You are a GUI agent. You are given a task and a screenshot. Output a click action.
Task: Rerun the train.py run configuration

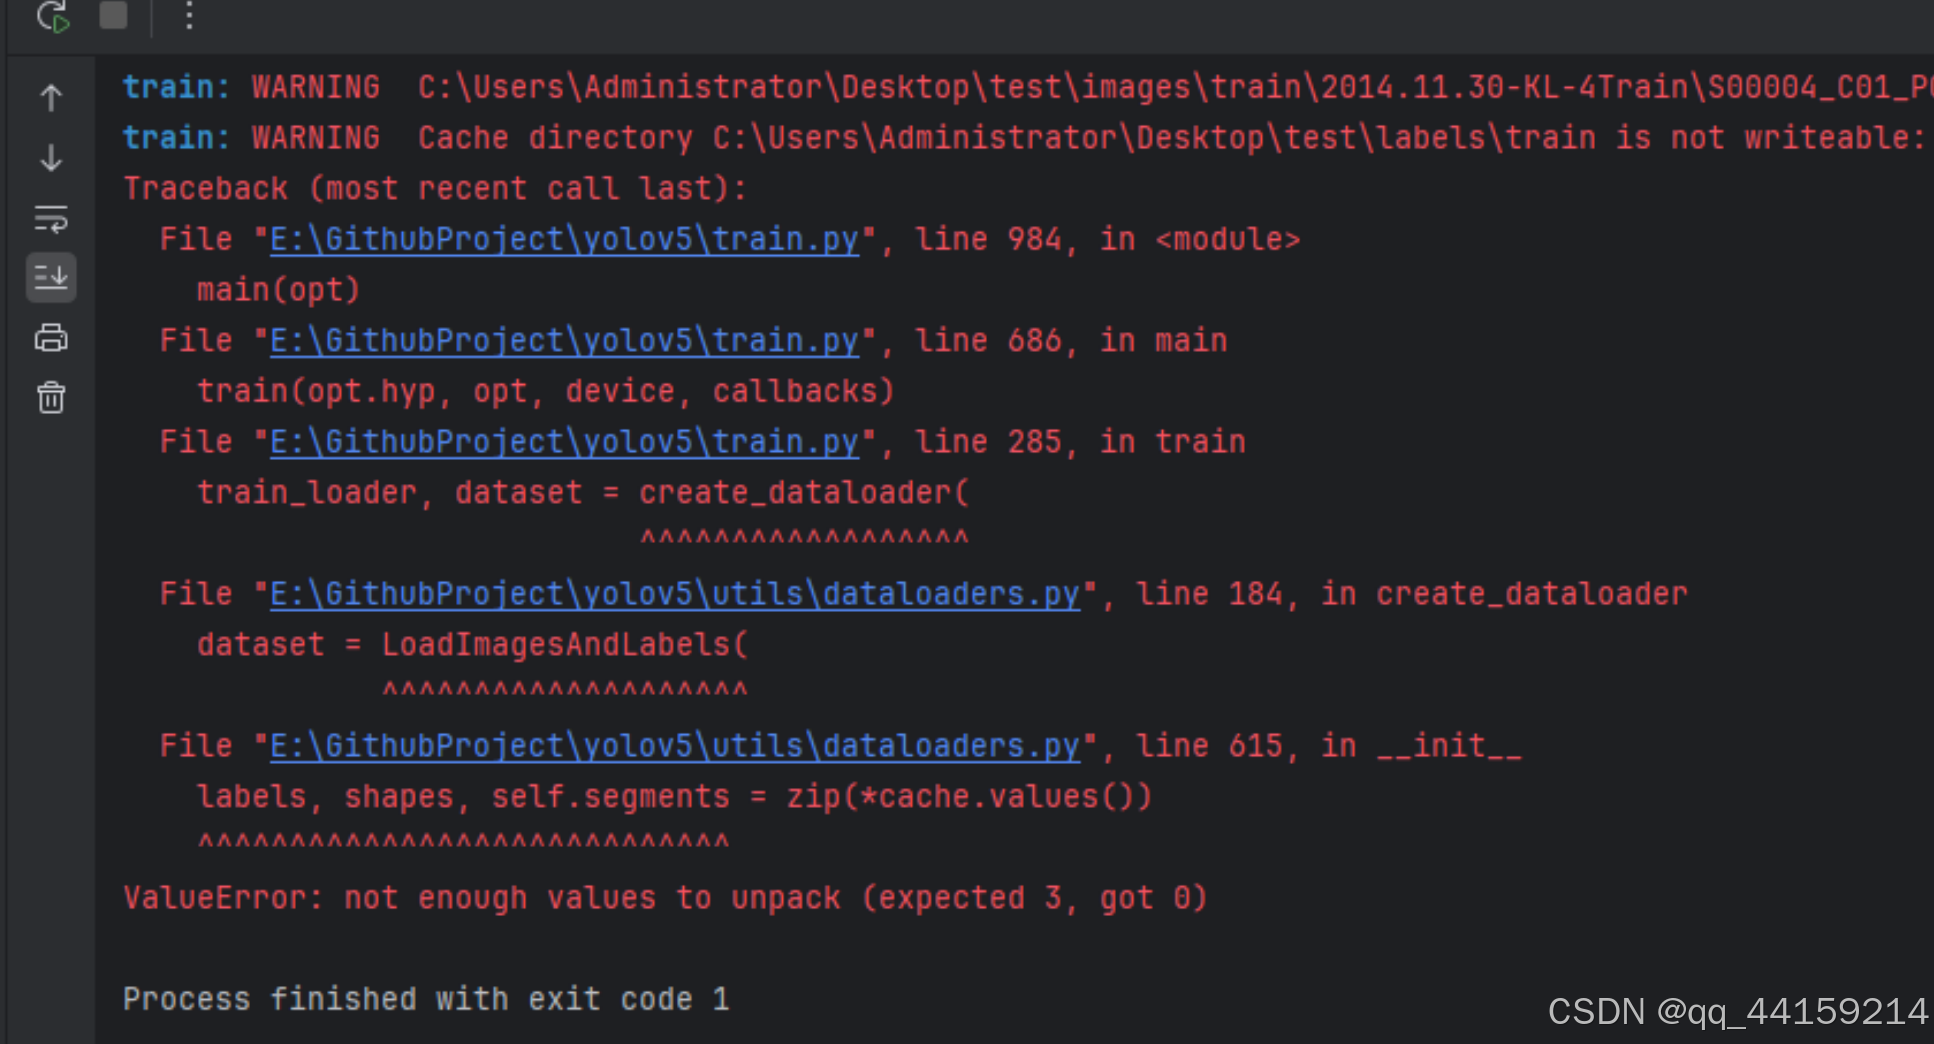(52, 17)
